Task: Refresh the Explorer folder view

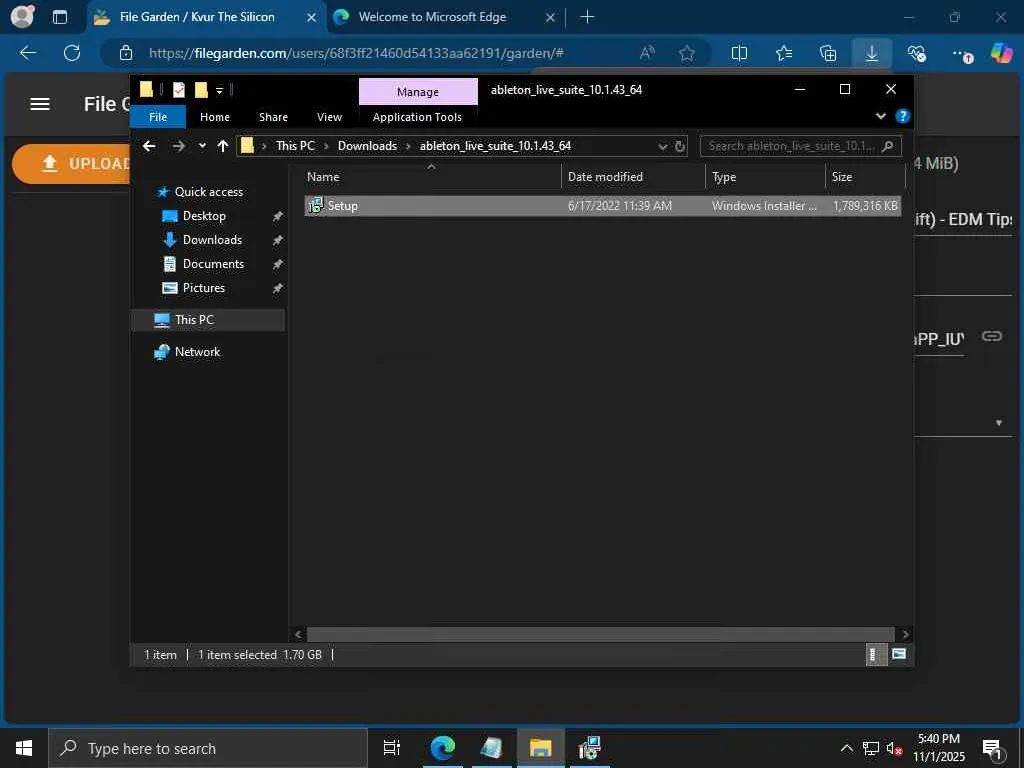Action: pos(680,146)
